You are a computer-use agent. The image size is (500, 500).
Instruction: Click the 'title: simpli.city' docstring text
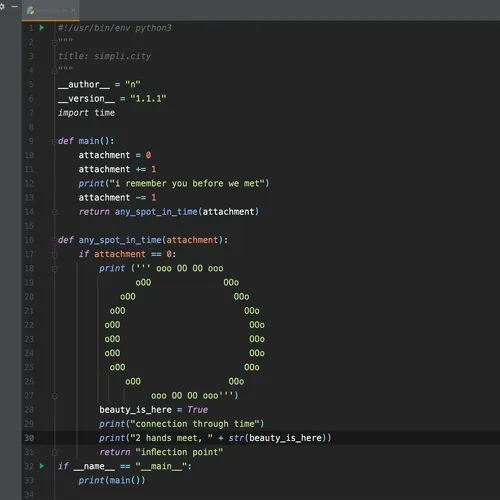[104, 56]
